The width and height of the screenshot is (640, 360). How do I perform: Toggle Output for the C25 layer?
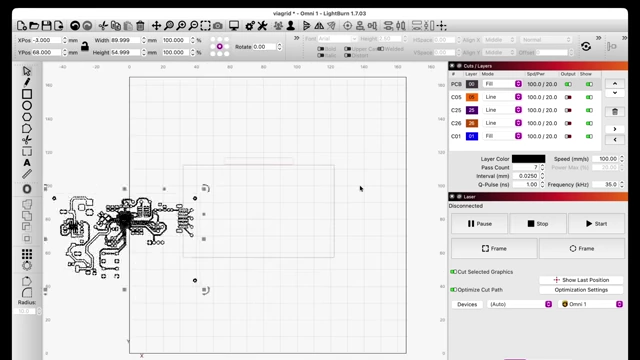click(x=568, y=110)
